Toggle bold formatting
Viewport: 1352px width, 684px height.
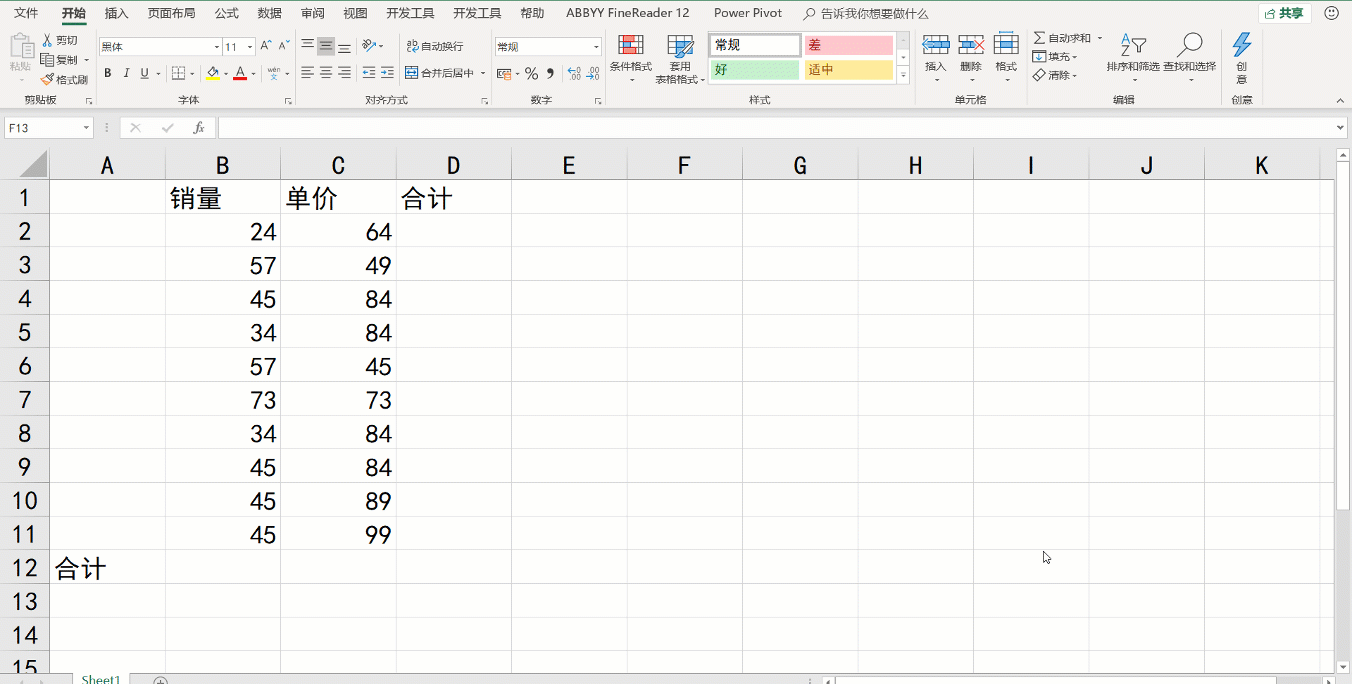(108, 73)
